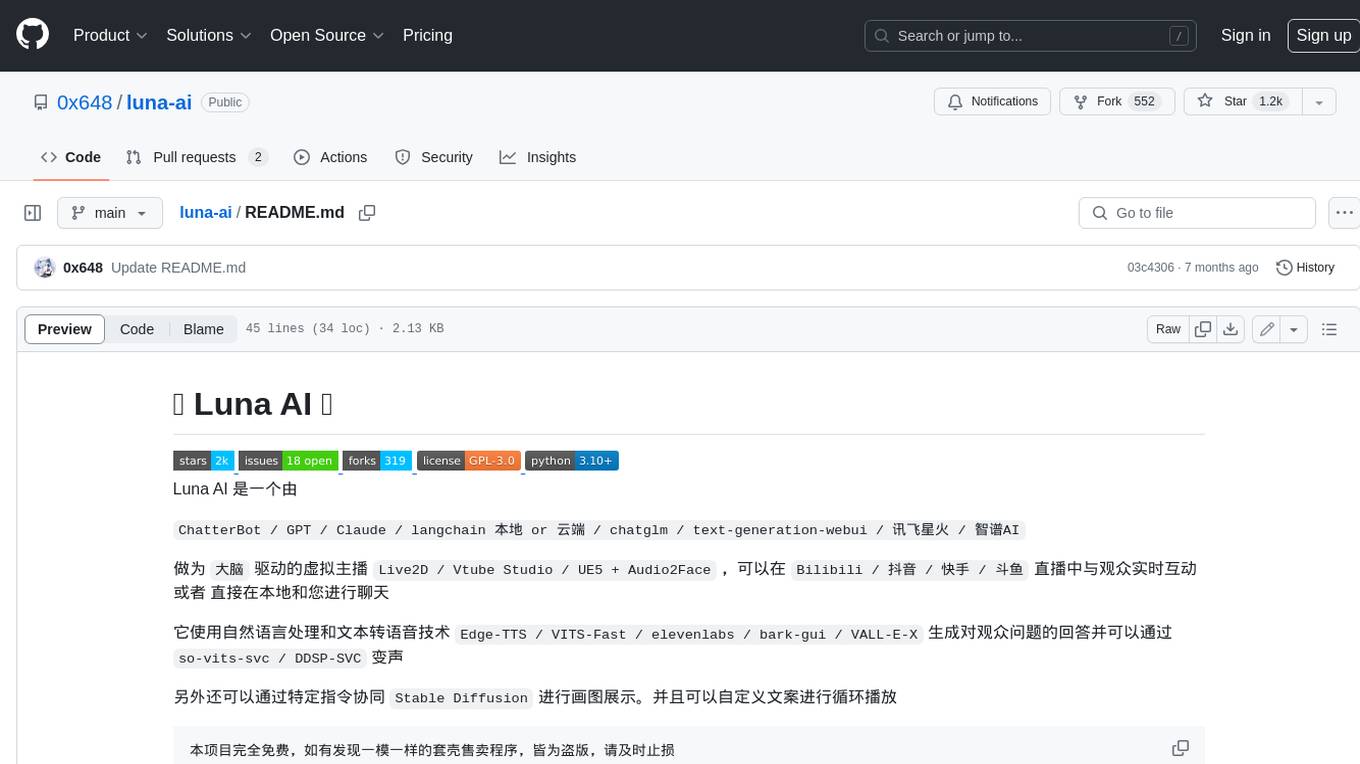Switch to the Pull requests tab
Viewport: 1360px width, 764px height.
pyautogui.click(x=196, y=157)
